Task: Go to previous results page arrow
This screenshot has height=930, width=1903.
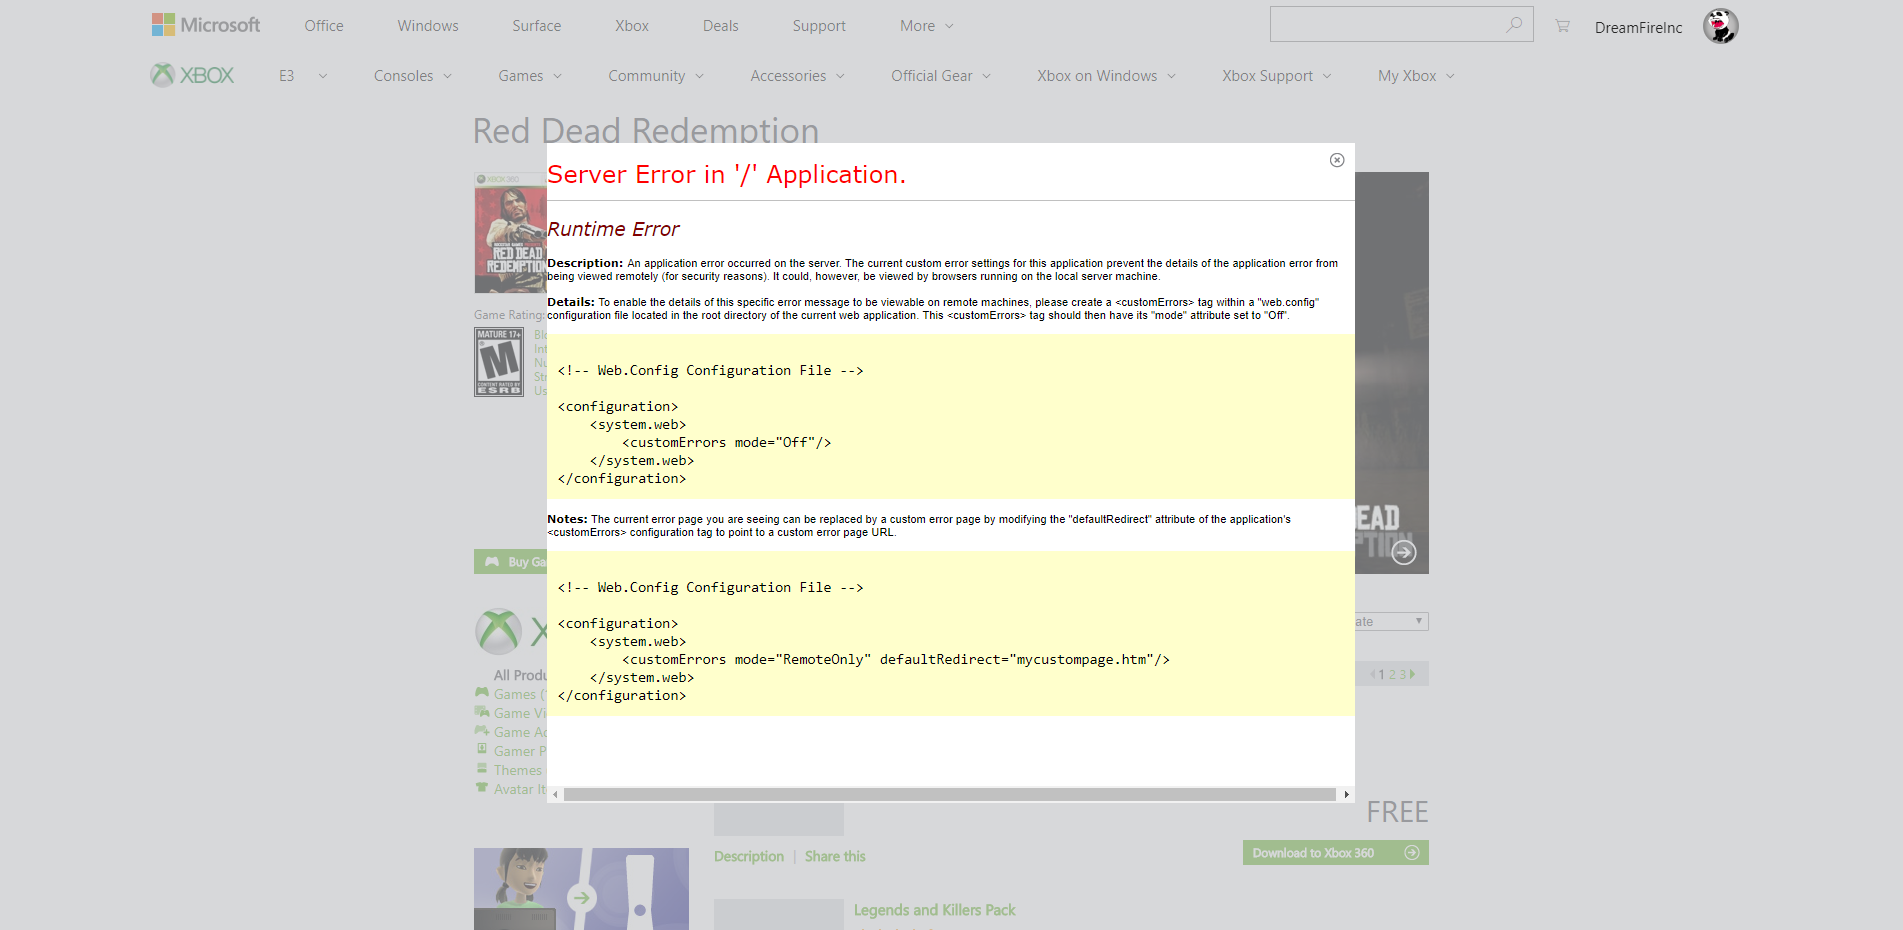Action: tap(1373, 675)
